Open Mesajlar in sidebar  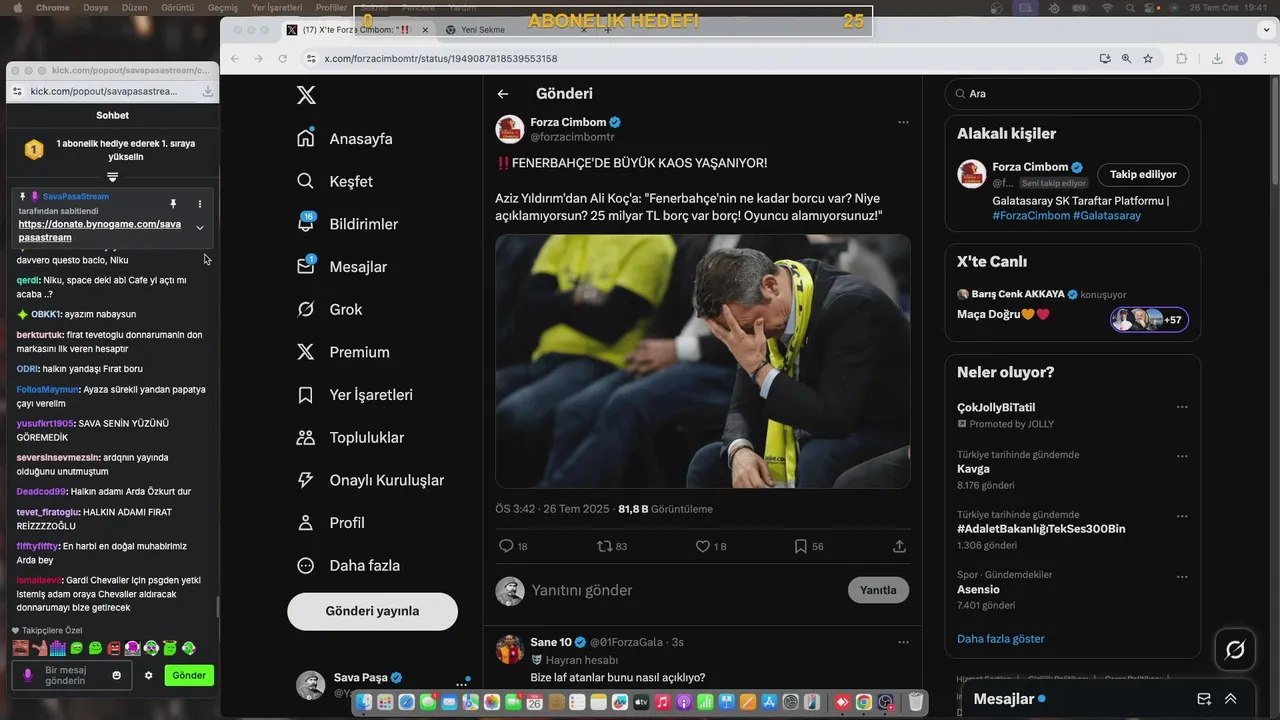[342, 267]
